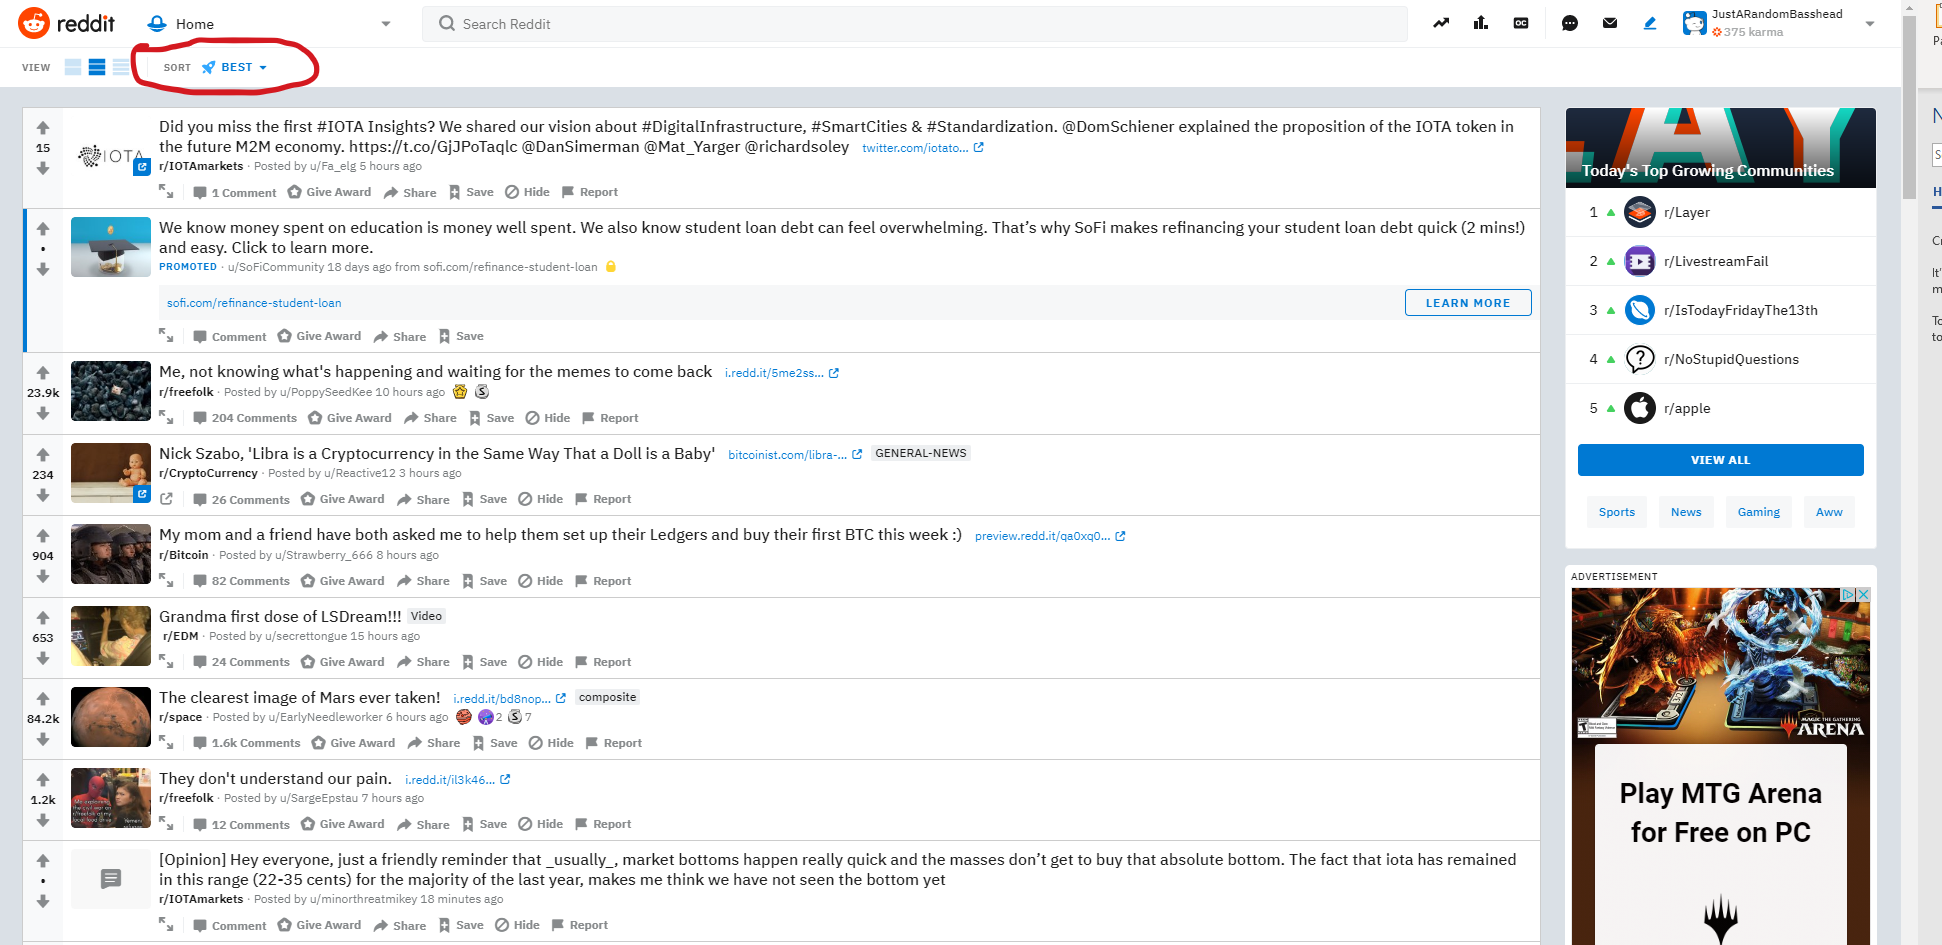Downvote the Nick Szabo Libra post
The height and width of the screenshot is (945, 1942).
(x=43, y=495)
